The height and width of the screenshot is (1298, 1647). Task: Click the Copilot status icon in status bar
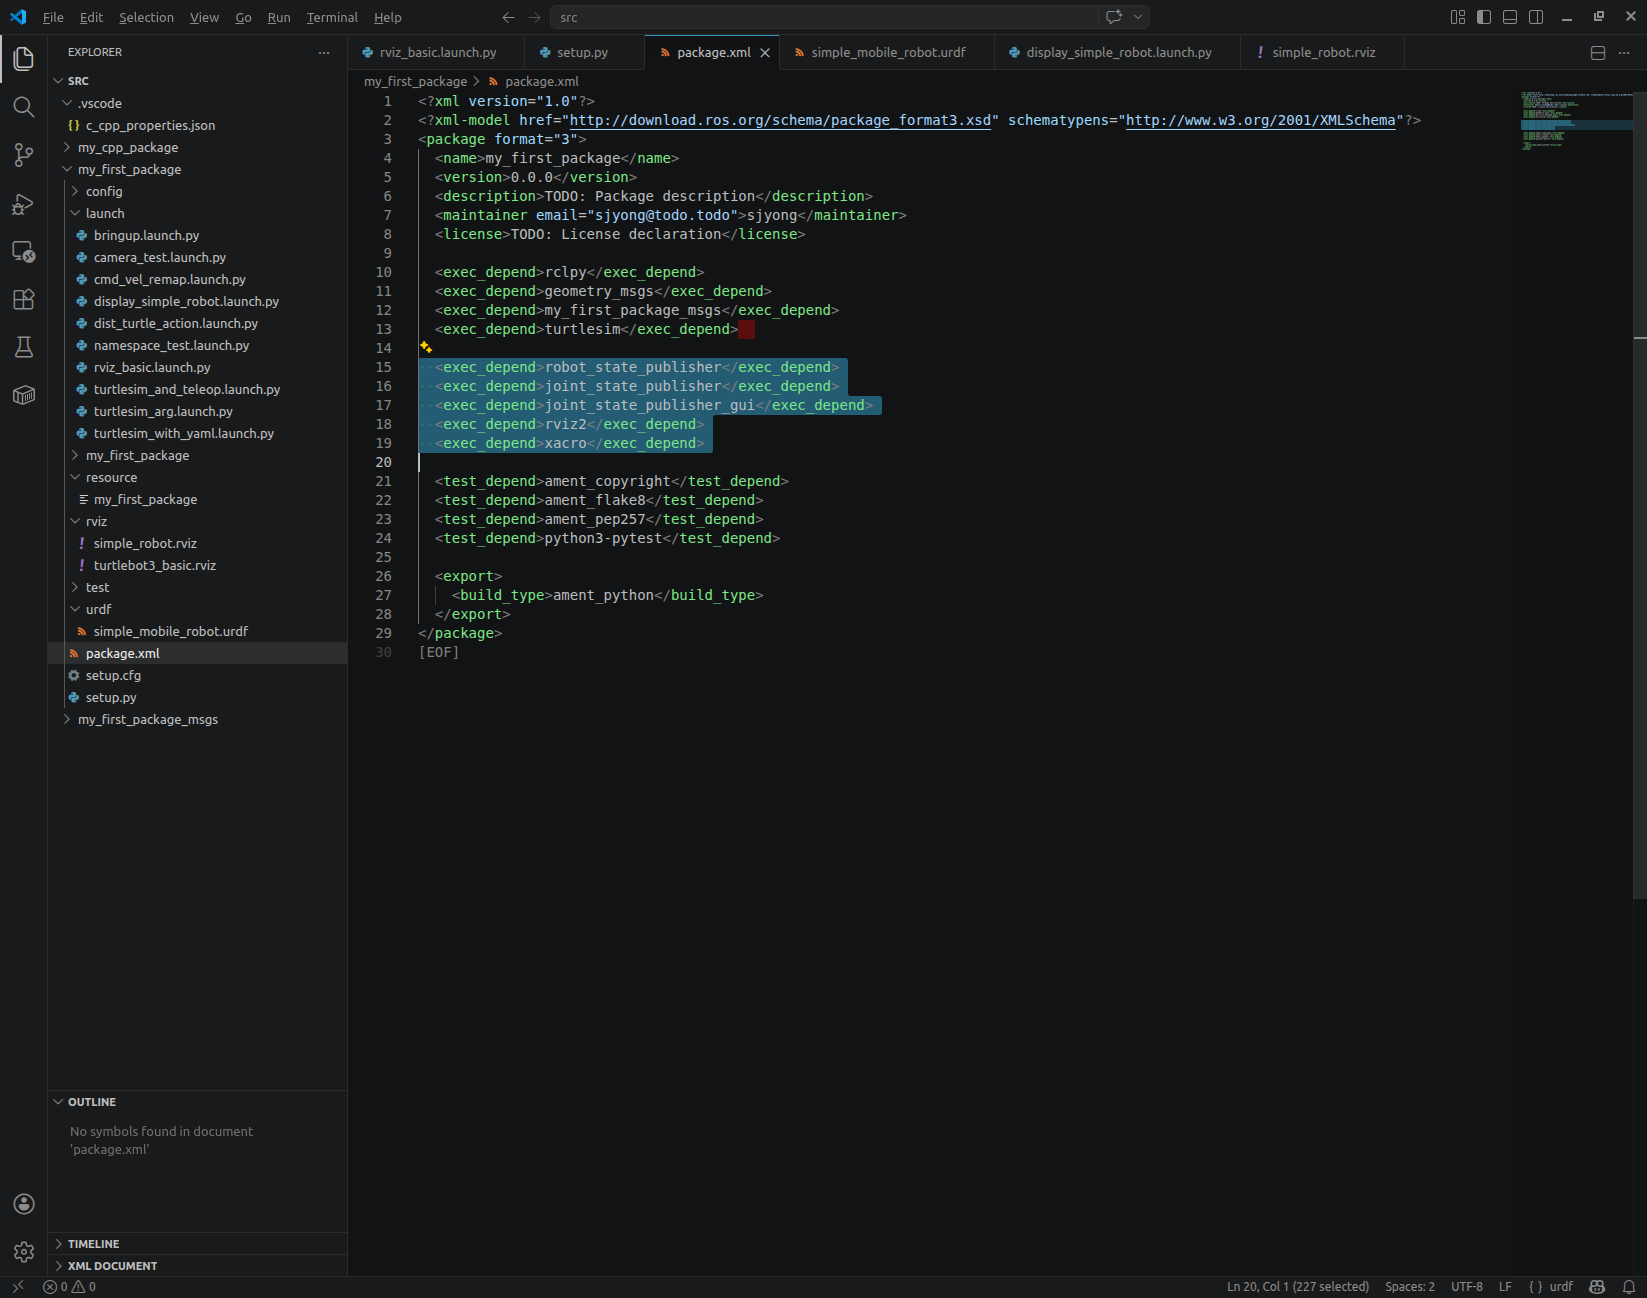tap(1597, 1287)
